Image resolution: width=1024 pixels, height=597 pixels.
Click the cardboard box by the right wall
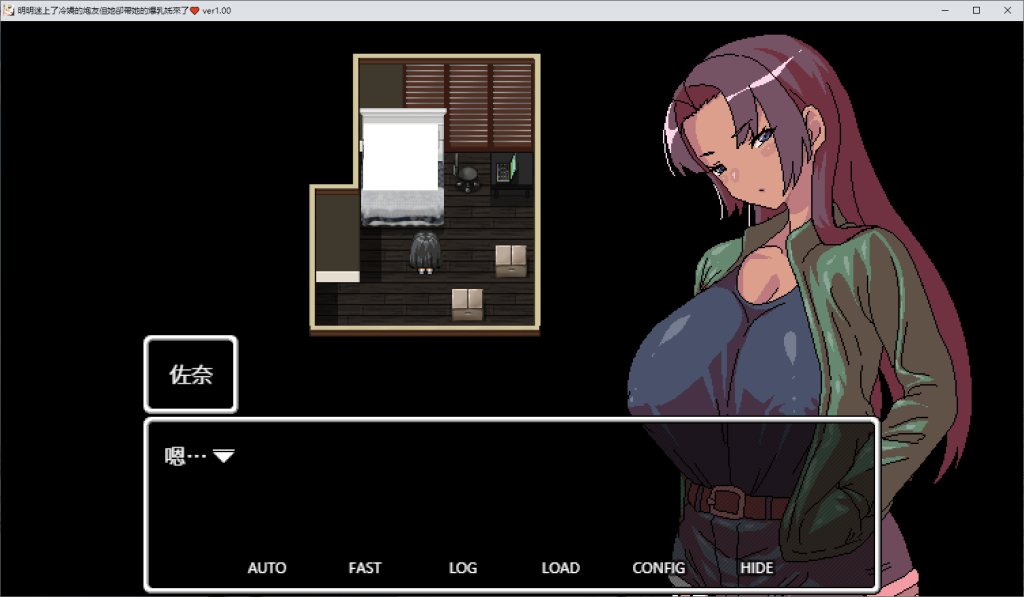point(510,260)
